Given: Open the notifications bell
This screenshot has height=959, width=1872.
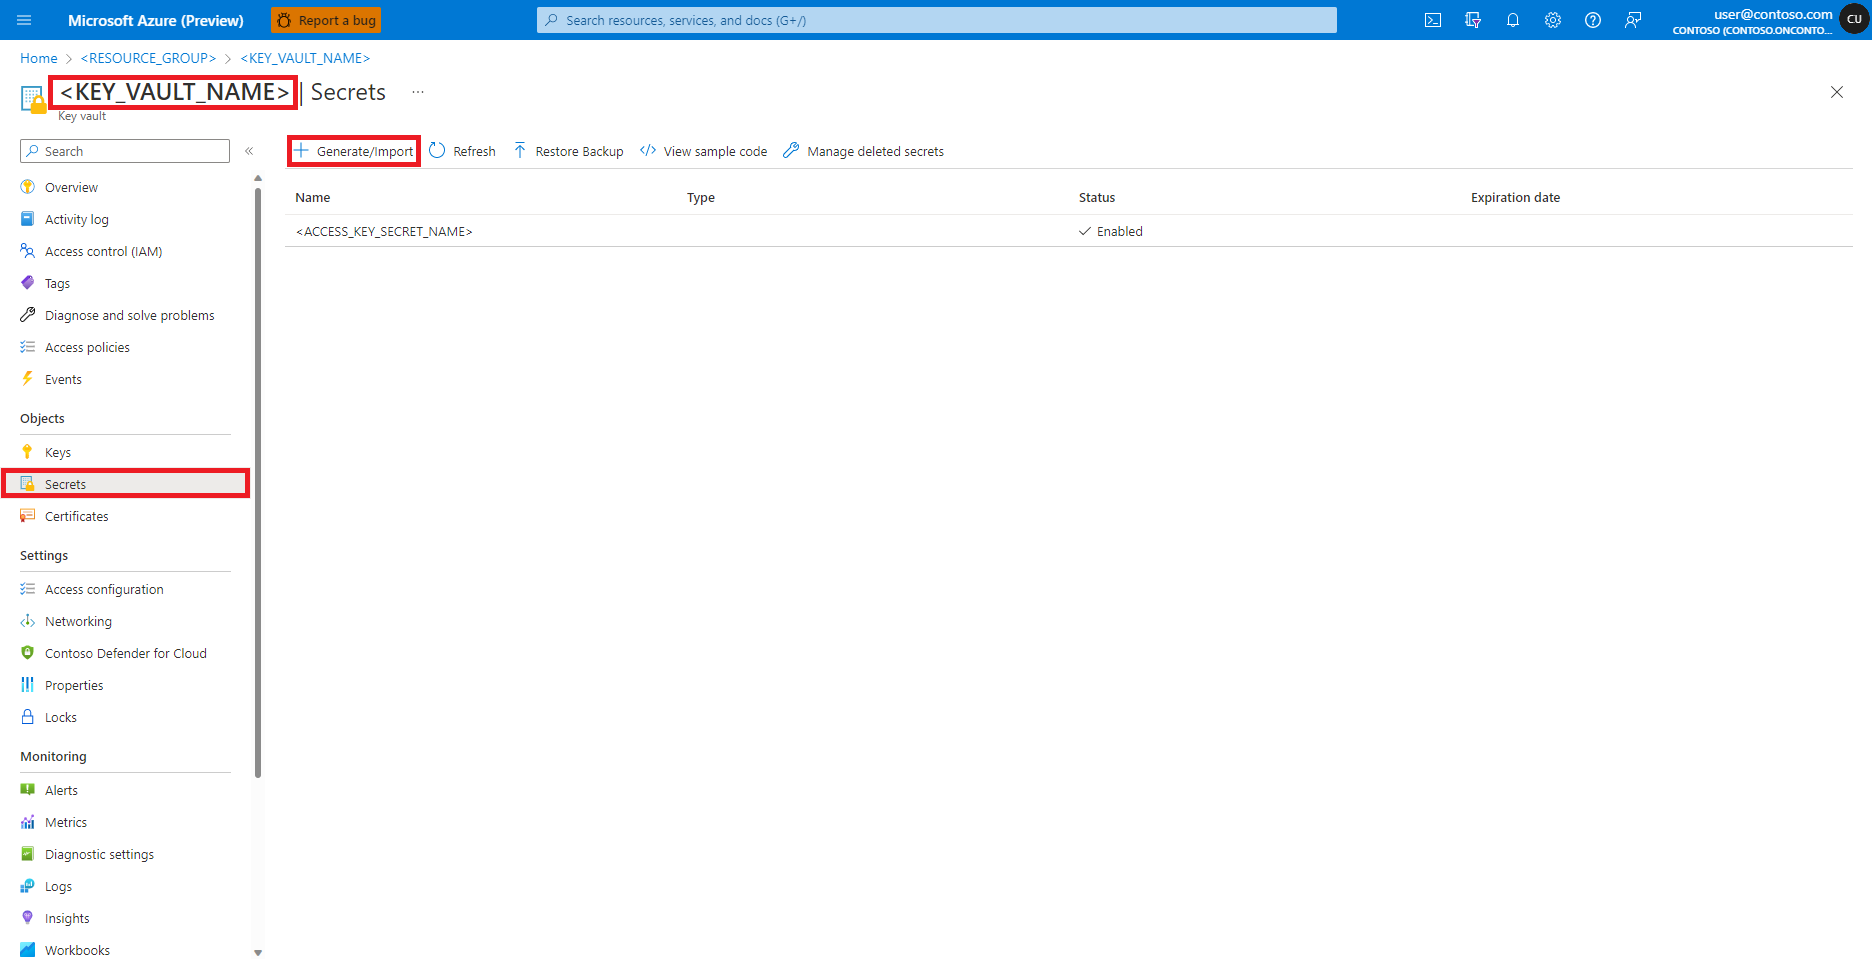Looking at the screenshot, I should (x=1512, y=20).
